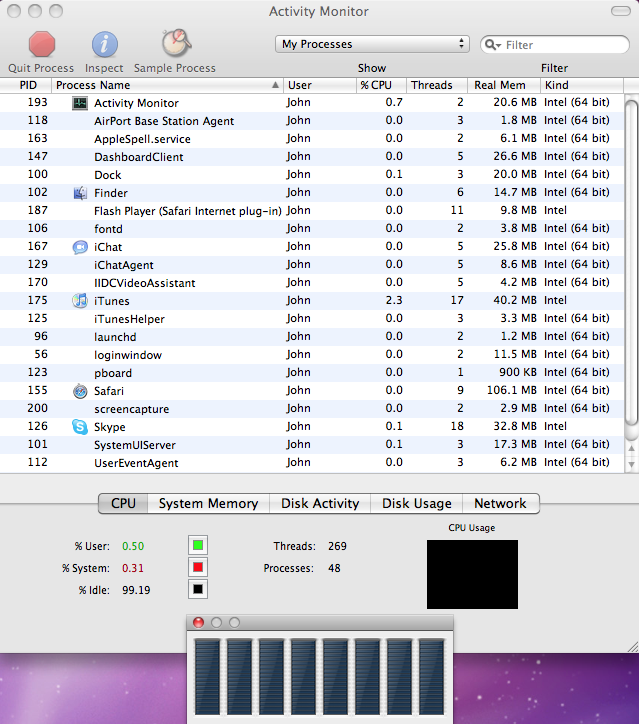Switch to the CPU tab
The width and height of the screenshot is (639, 724).
coord(123,503)
